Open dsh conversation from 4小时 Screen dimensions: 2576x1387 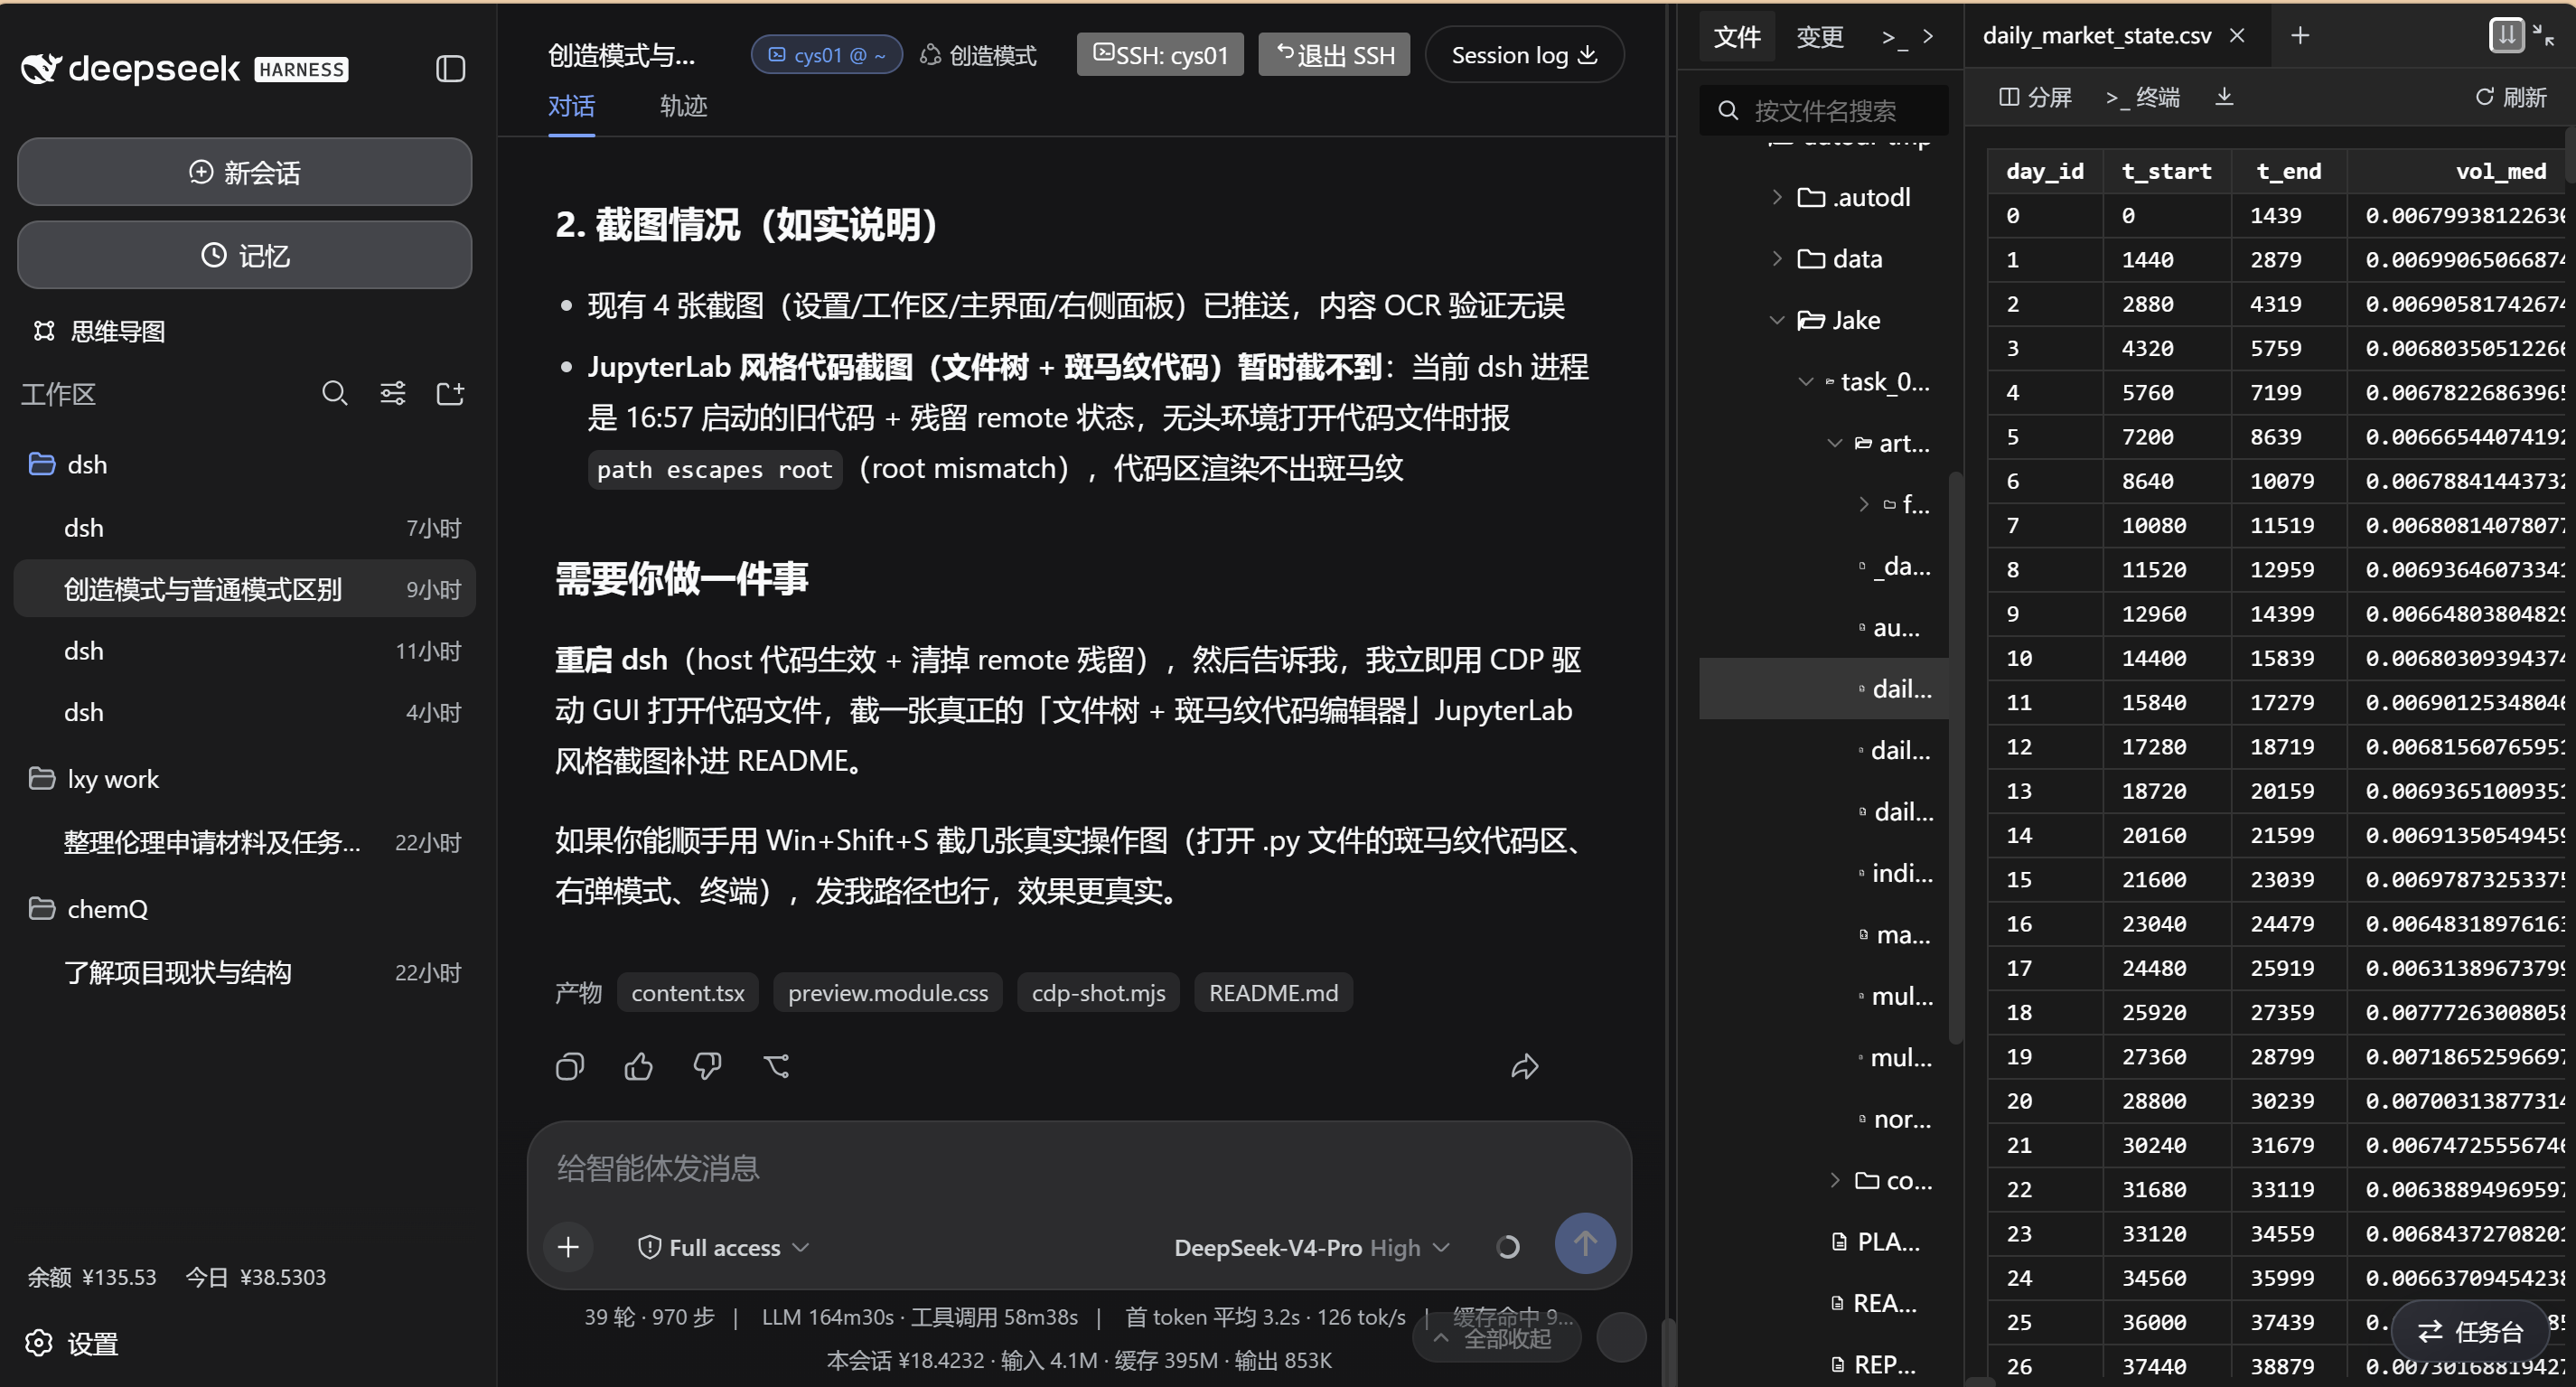(x=244, y=712)
